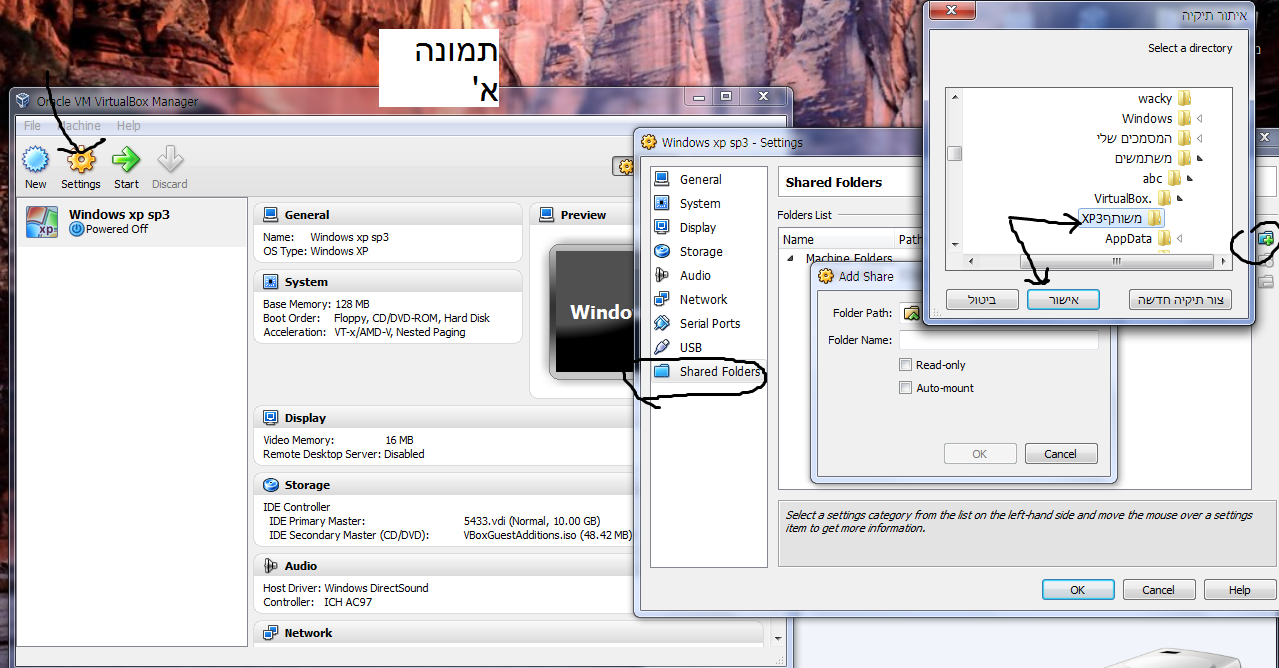Select the AppData folder in directory tree
Image resolution: width=1279 pixels, height=668 pixels.
[x=1138, y=239]
